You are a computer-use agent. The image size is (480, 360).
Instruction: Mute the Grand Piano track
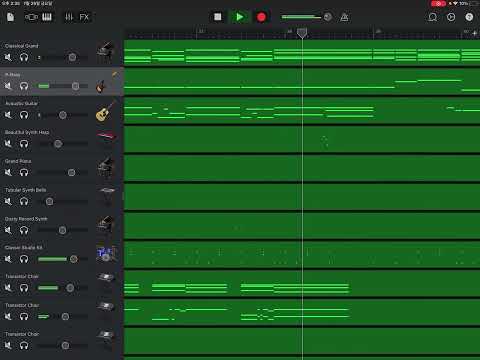pos(8,172)
